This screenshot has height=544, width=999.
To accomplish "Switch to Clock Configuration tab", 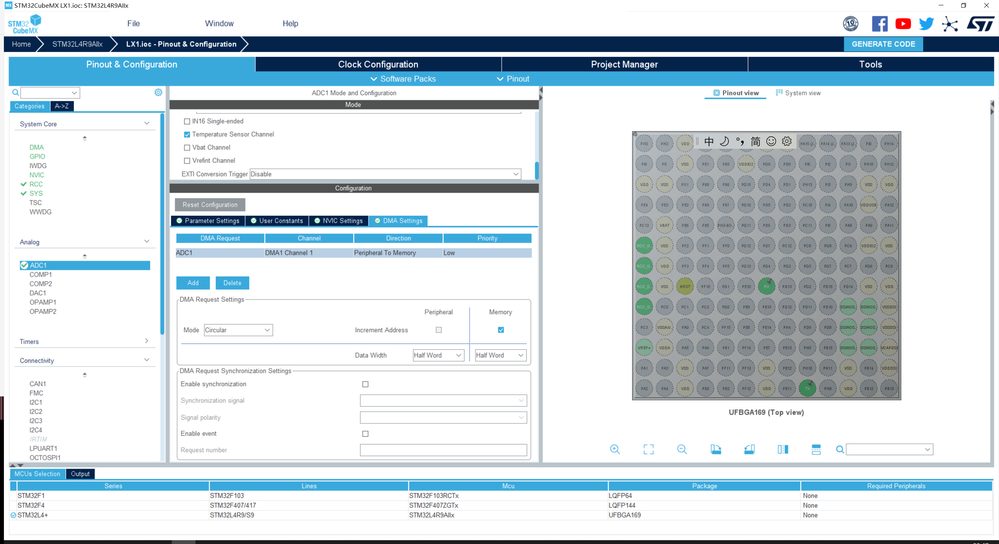I will point(378,64).
